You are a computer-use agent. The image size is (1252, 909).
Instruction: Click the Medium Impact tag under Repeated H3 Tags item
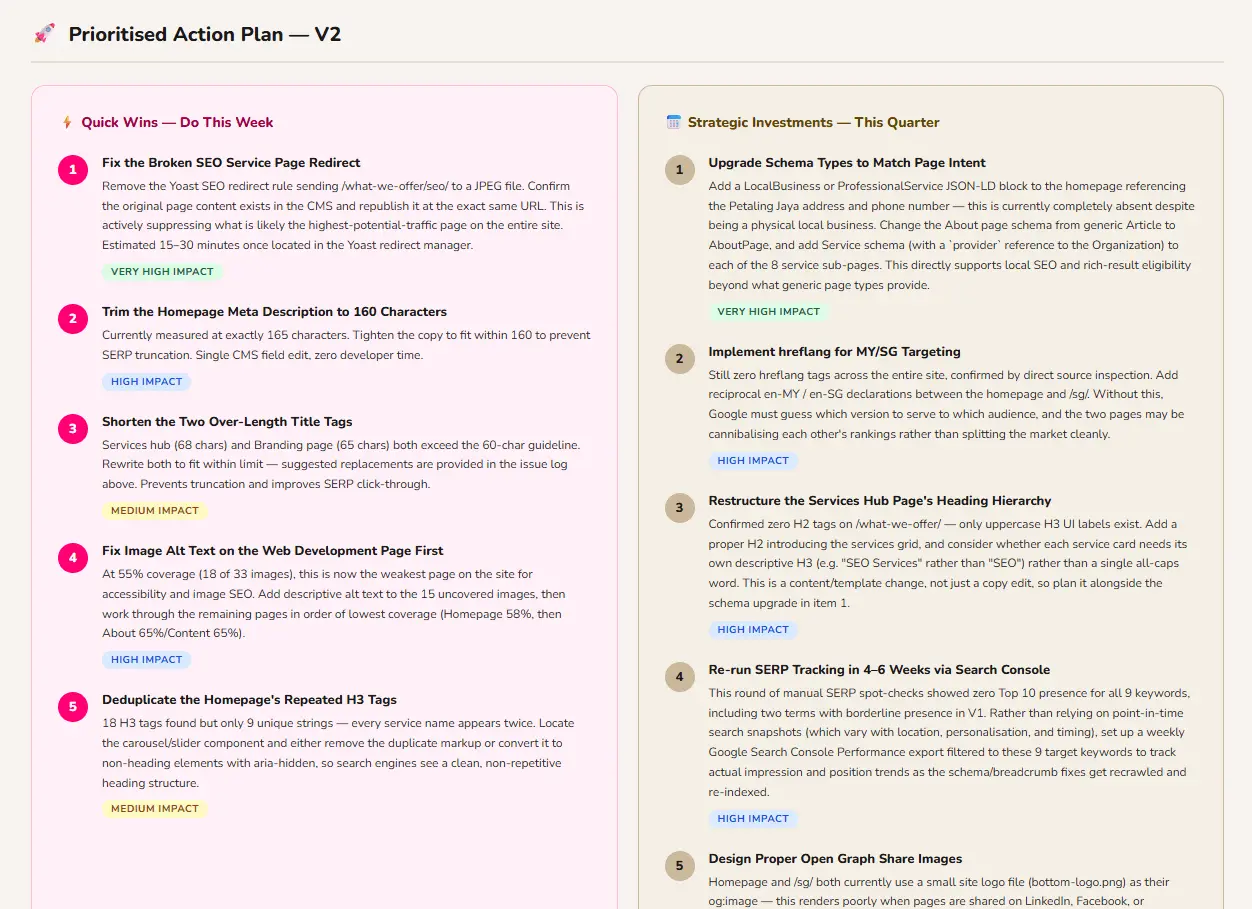point(155,808)
